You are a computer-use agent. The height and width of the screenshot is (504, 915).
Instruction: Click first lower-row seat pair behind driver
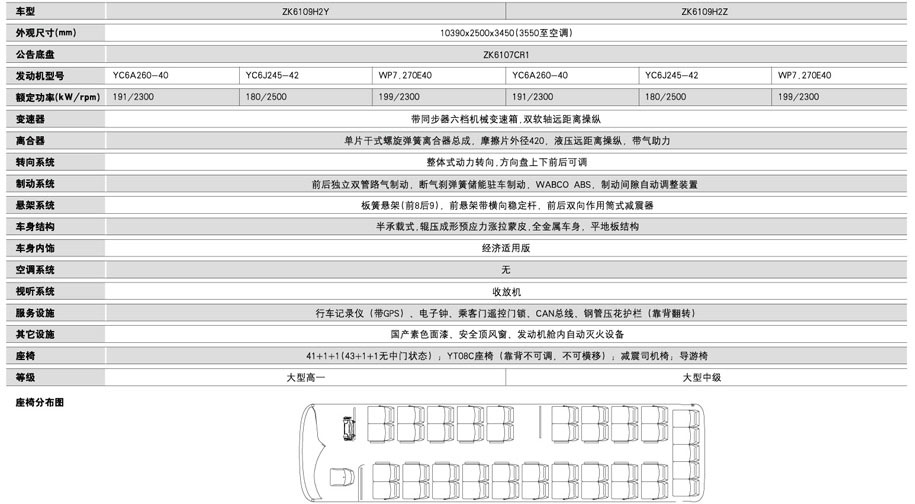[383, 480]
